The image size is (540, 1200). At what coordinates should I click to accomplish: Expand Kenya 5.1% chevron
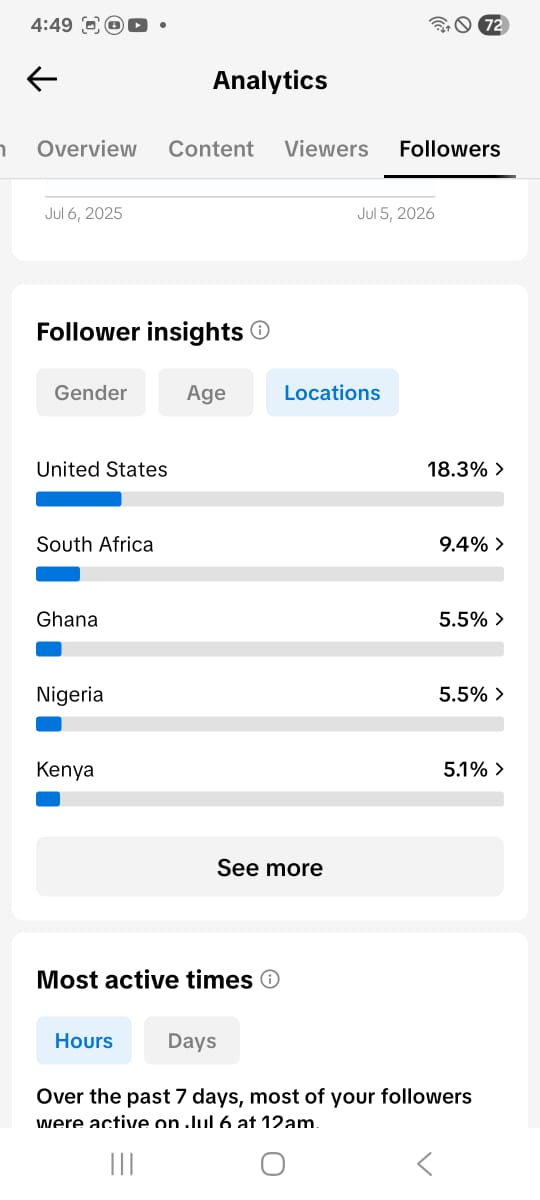[499, 769]
